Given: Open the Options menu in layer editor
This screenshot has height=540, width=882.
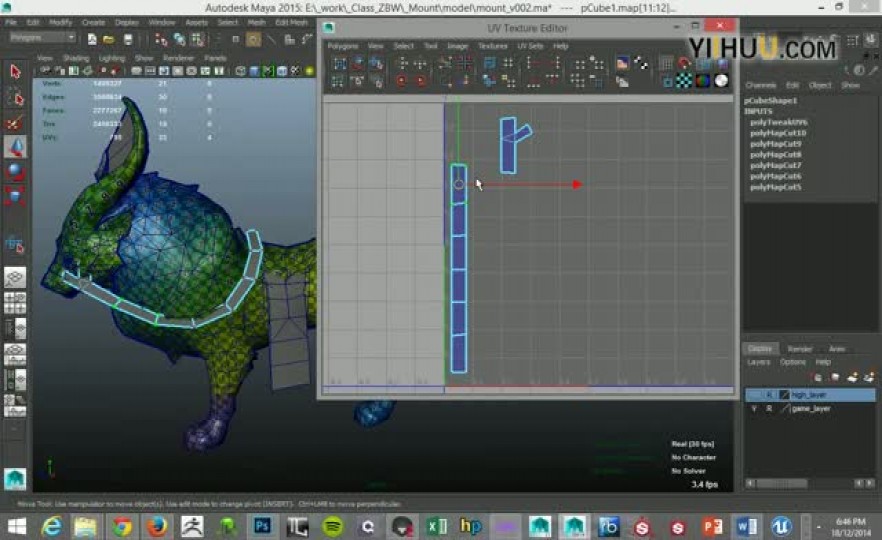Looking at the screenshot, I should click(x=793, y=362).
